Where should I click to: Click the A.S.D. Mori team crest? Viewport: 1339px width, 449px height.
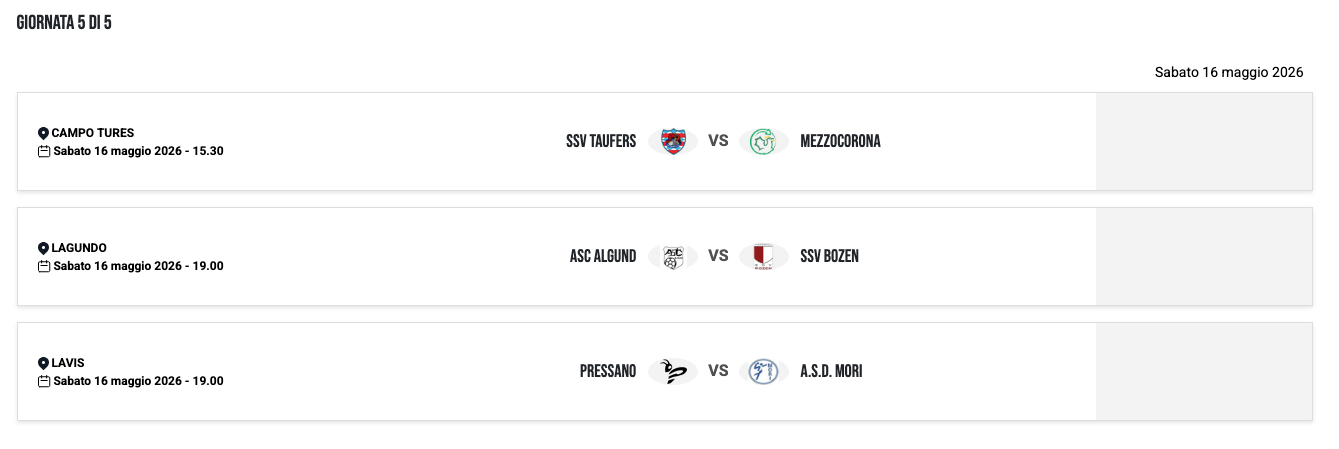click(x=764, y=371)
